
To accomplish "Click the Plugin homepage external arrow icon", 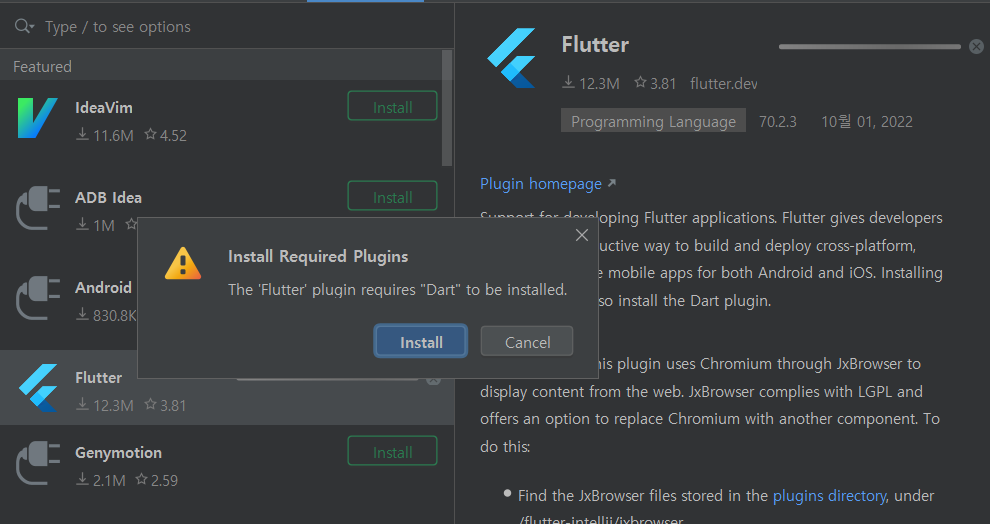I will pyautogui.click(x=611, y=183).
